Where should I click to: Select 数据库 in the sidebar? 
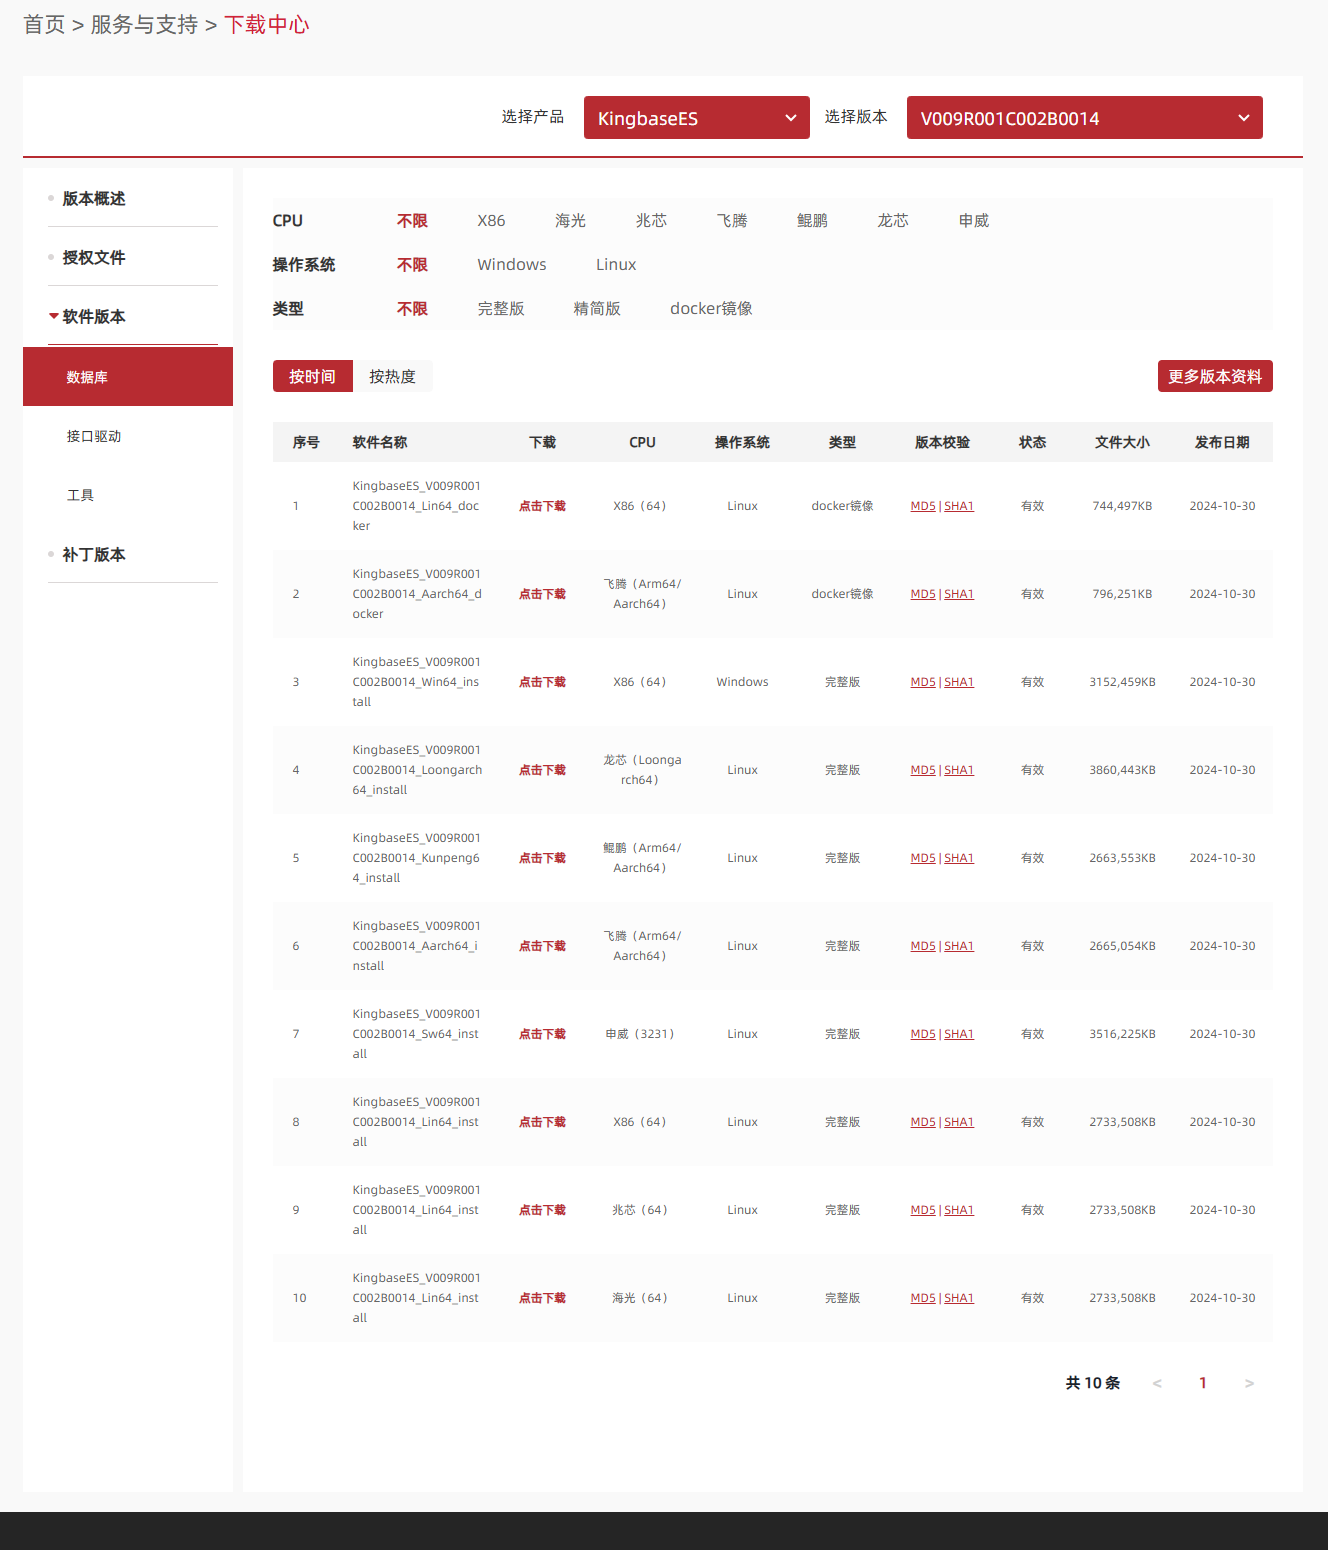tap(128, 377)
